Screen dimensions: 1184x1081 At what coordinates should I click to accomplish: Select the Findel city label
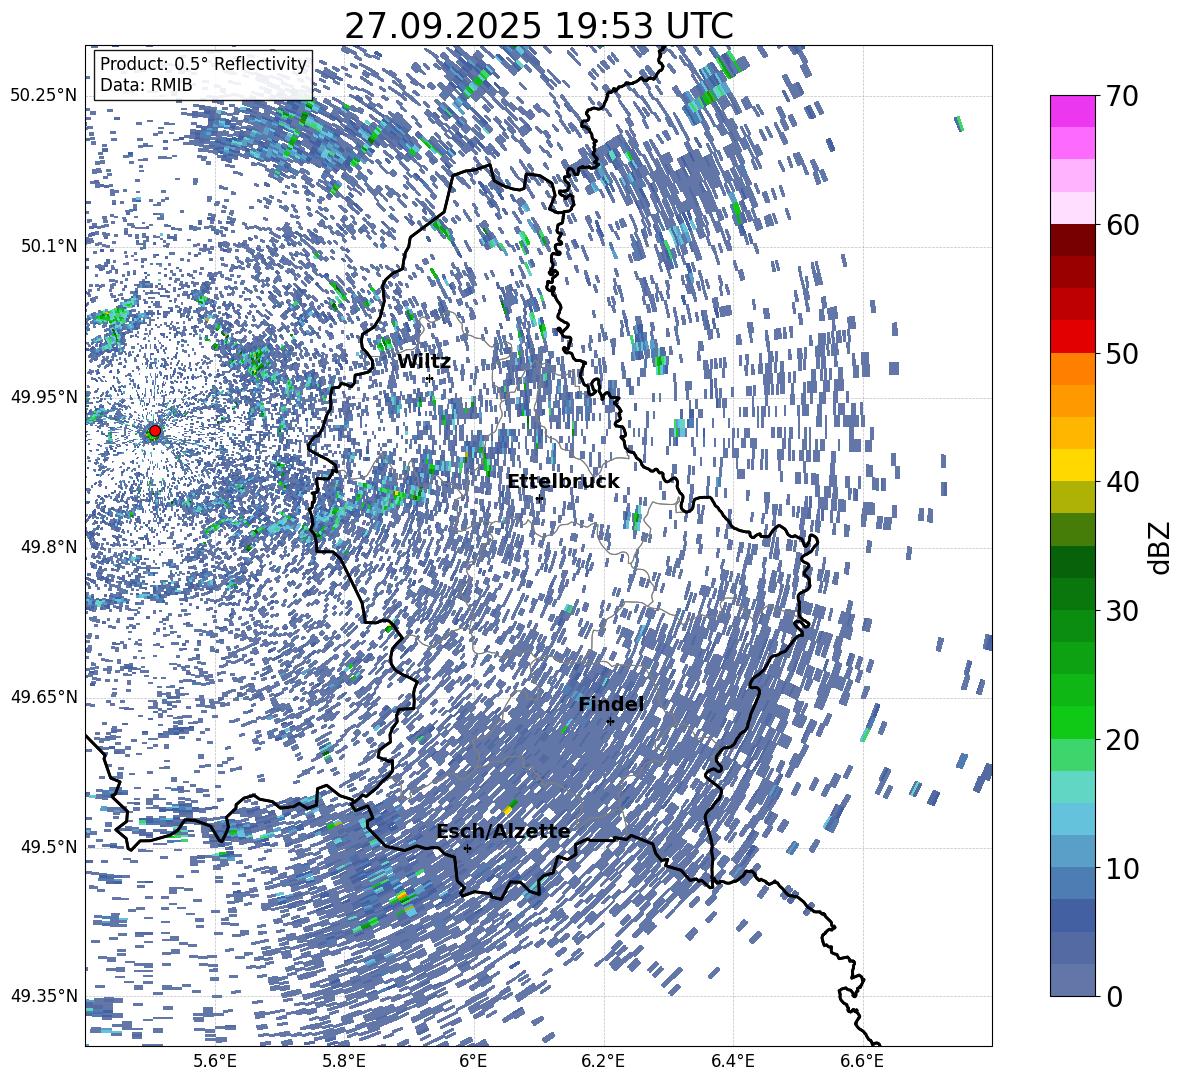point(611,705)
